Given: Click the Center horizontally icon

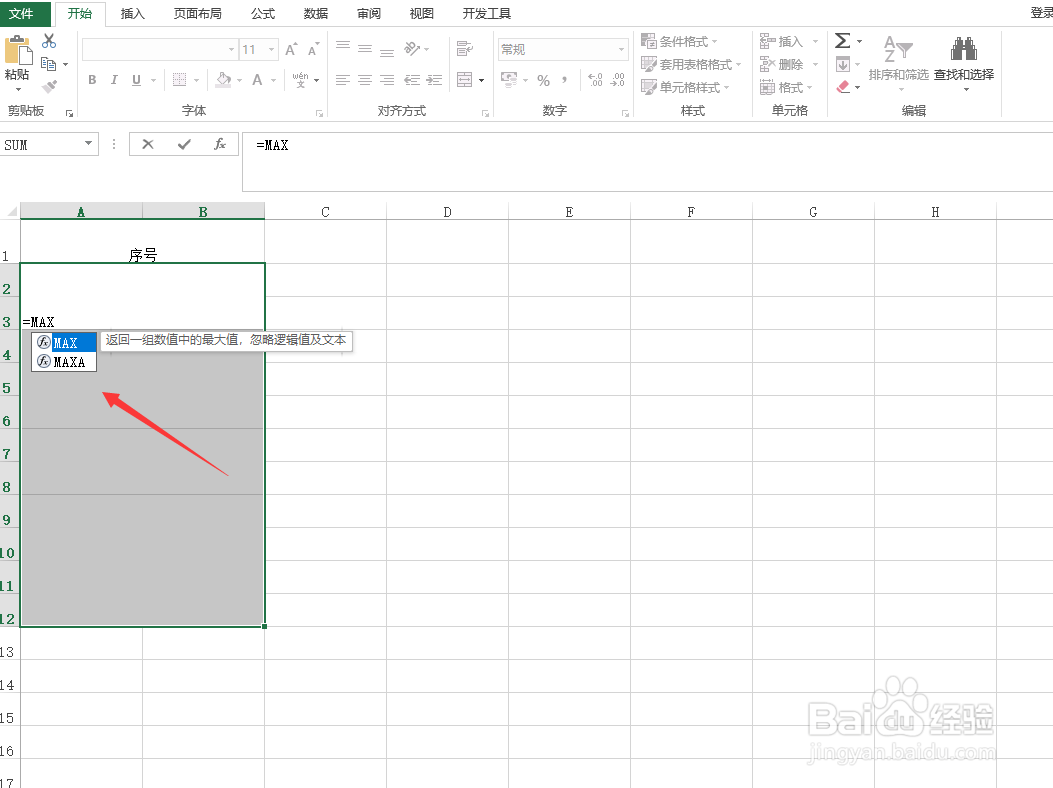Looking at the screenshot, I should point(365,80).
